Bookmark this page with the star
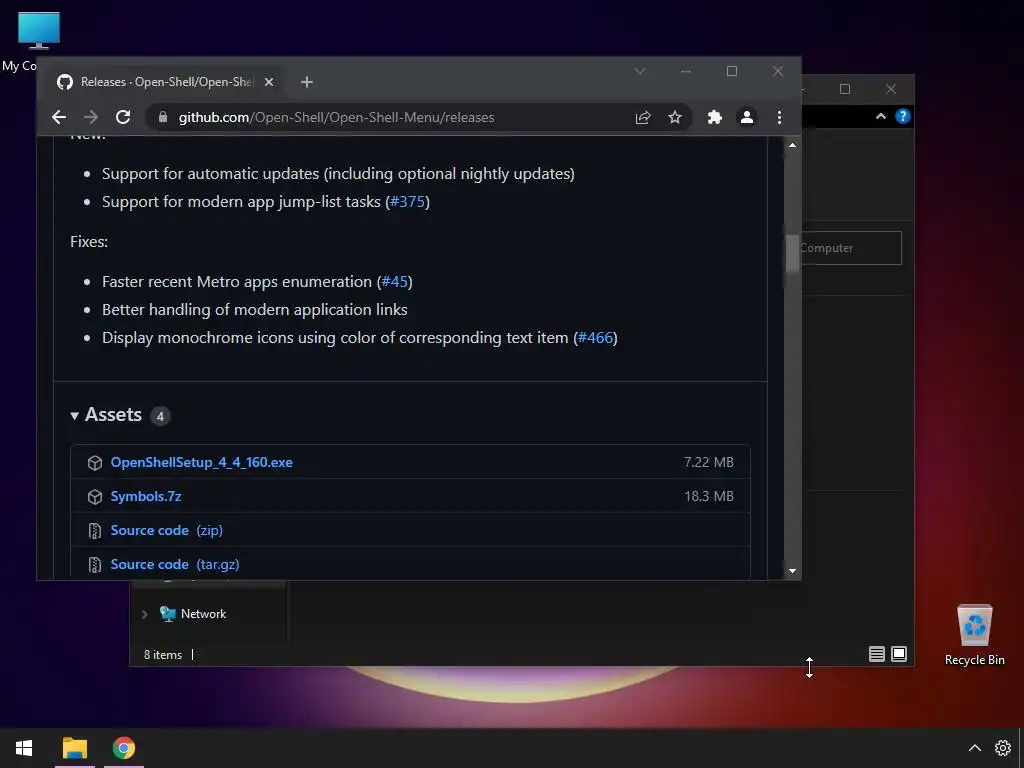The height and width of the screenshot is (768, 1024). click(675, 118)
